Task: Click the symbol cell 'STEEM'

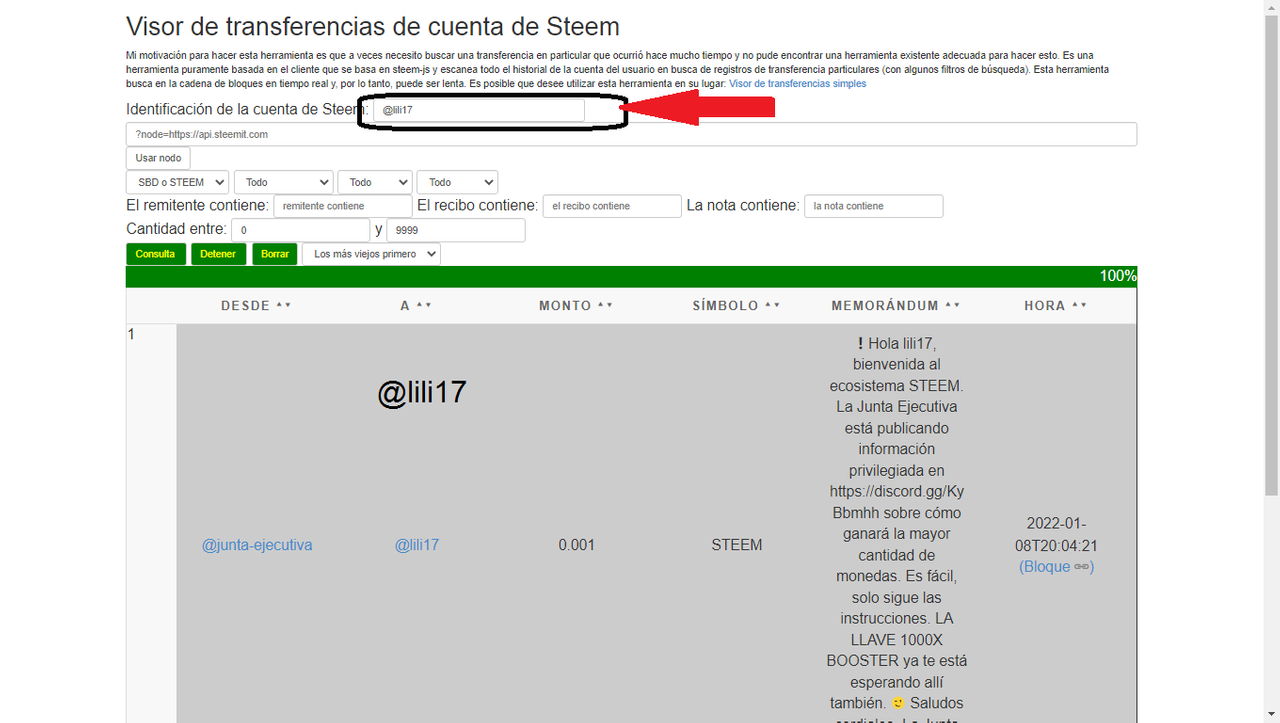Action: pos(737,545)
